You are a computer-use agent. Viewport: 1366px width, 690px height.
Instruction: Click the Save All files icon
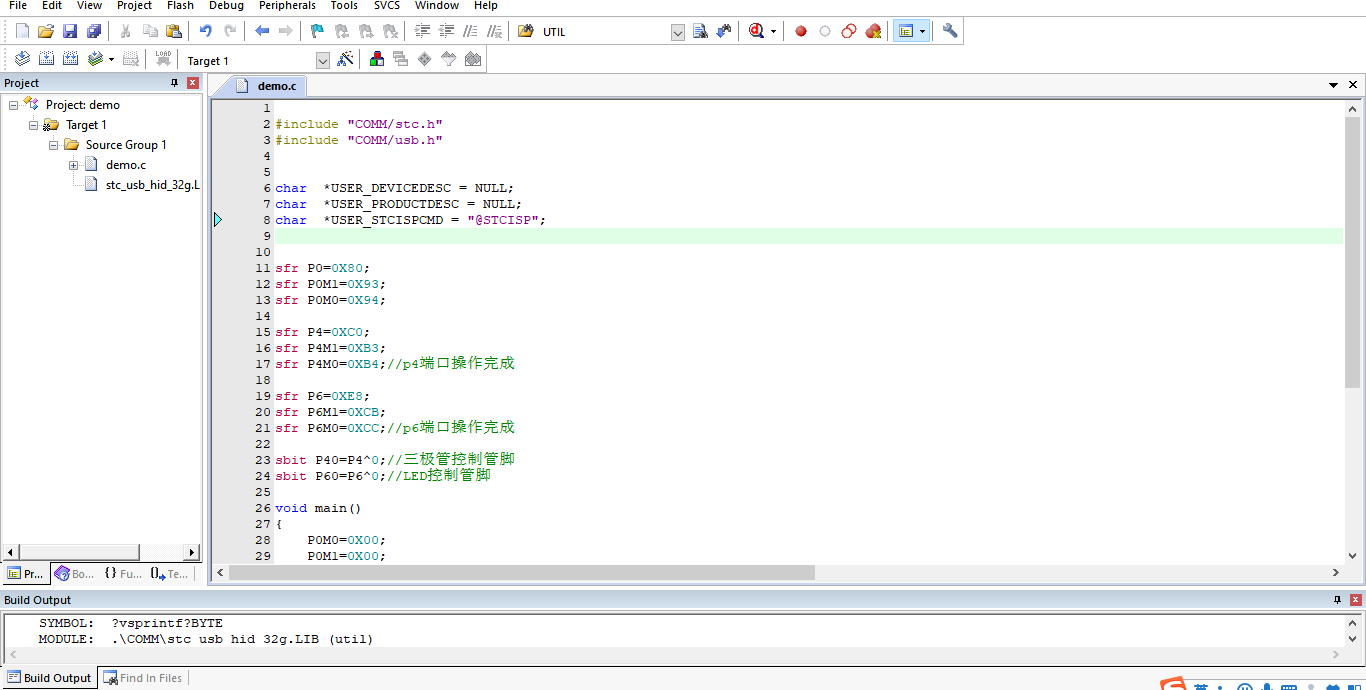pyautogui.click(x=94, y=31)
